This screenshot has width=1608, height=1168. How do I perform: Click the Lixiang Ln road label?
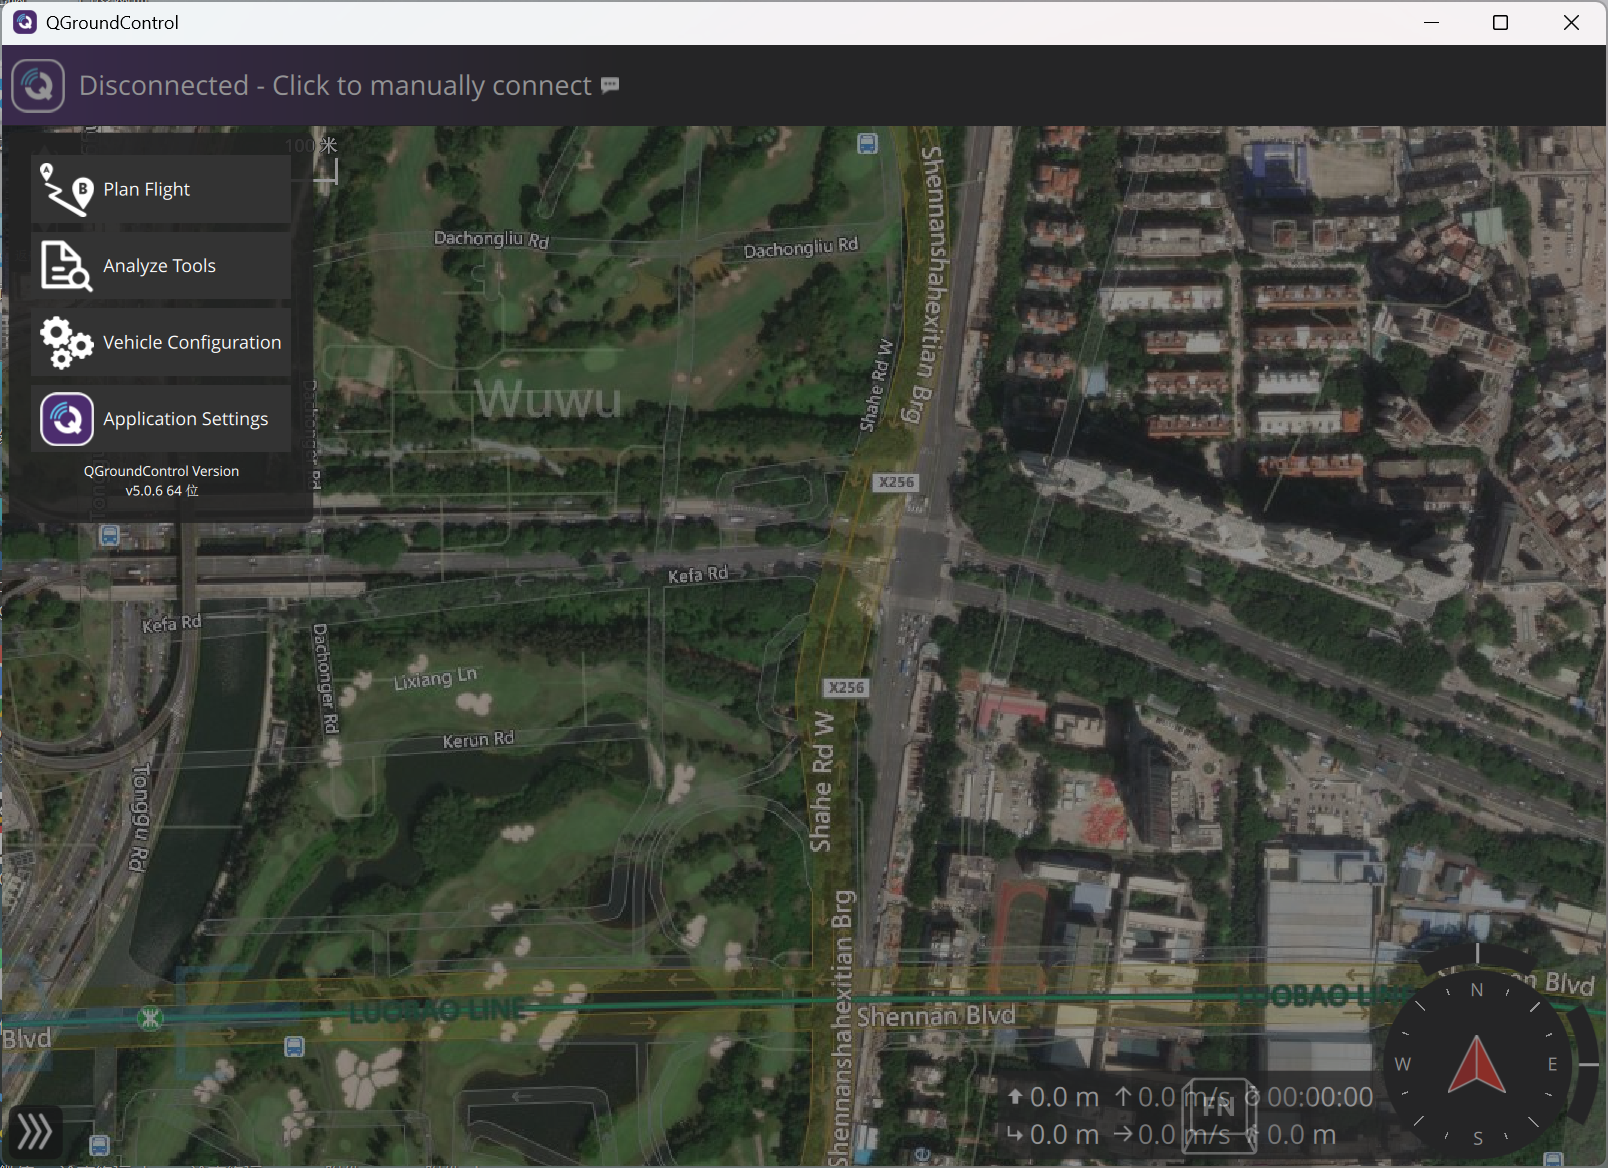(x=435, y=678)
